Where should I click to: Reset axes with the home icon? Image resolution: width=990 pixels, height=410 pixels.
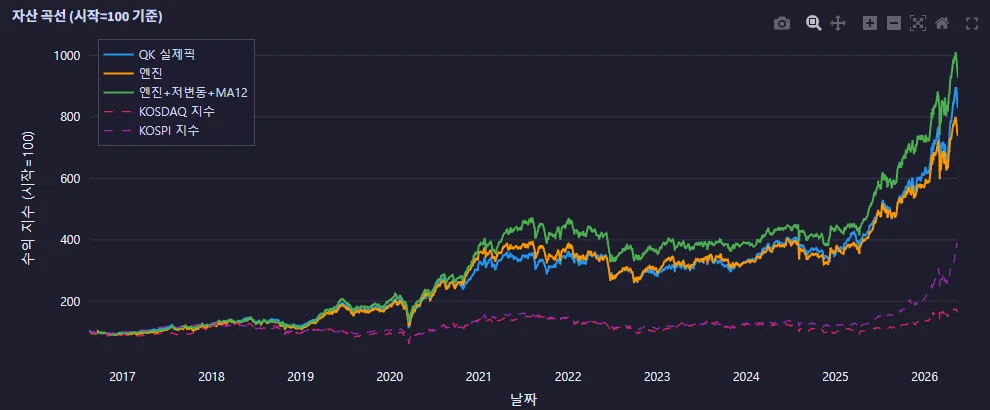pyautogui.click(x=941, y=23)
